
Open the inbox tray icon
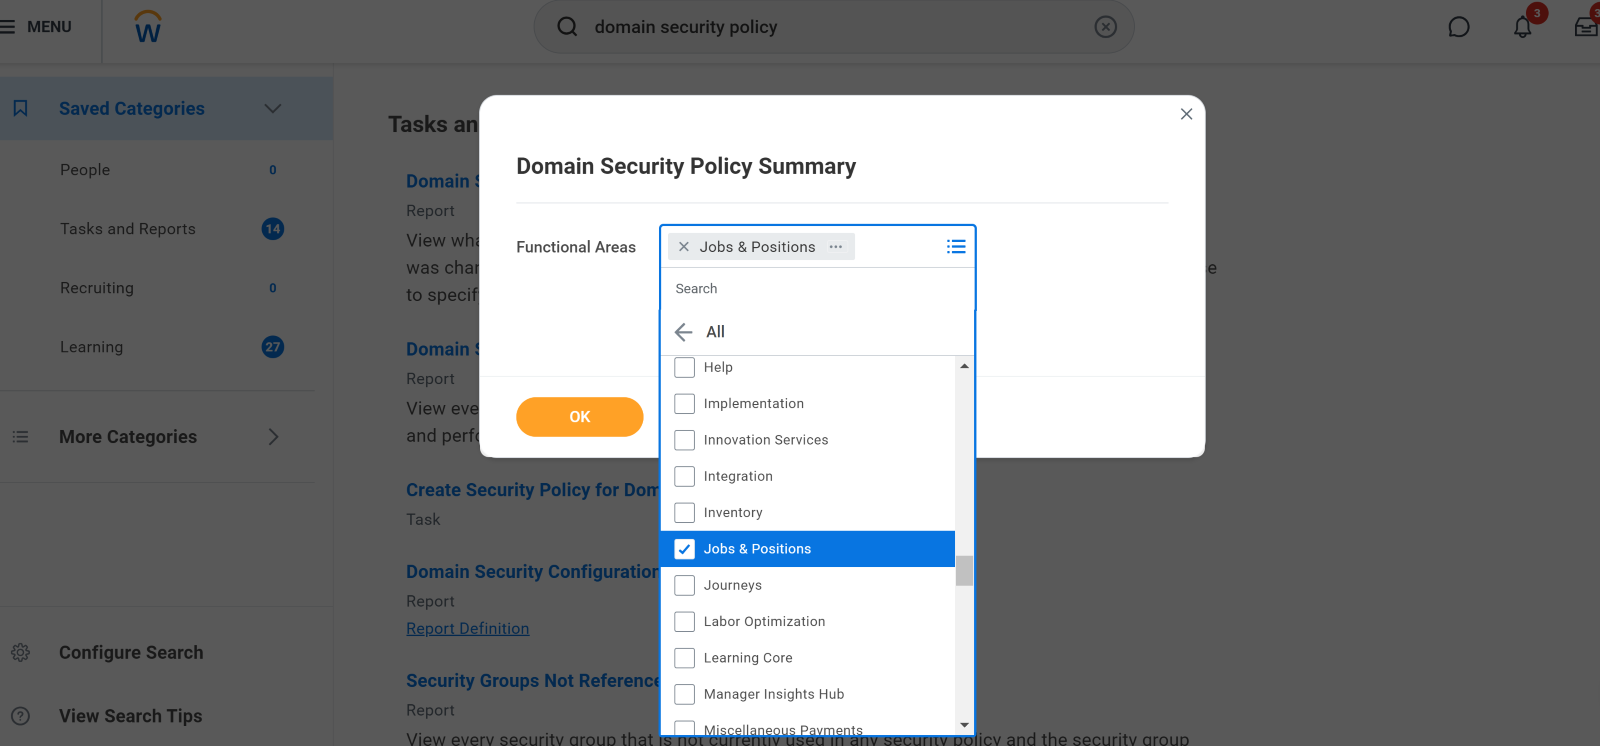1586,27
